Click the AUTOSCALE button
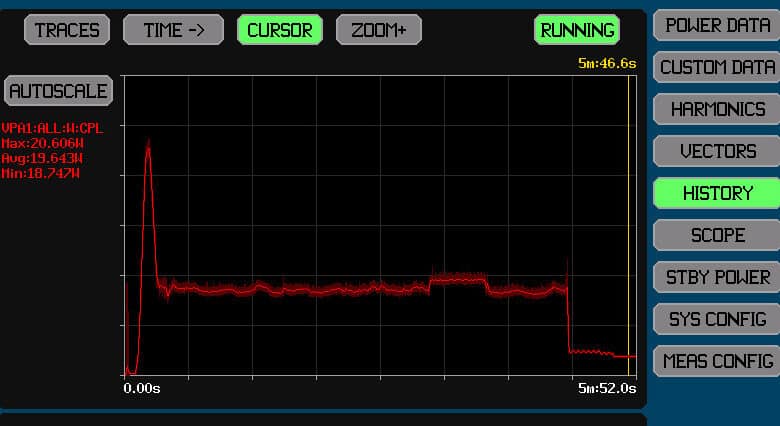Viewport: 780px width, 426px height. coord(58,91)
